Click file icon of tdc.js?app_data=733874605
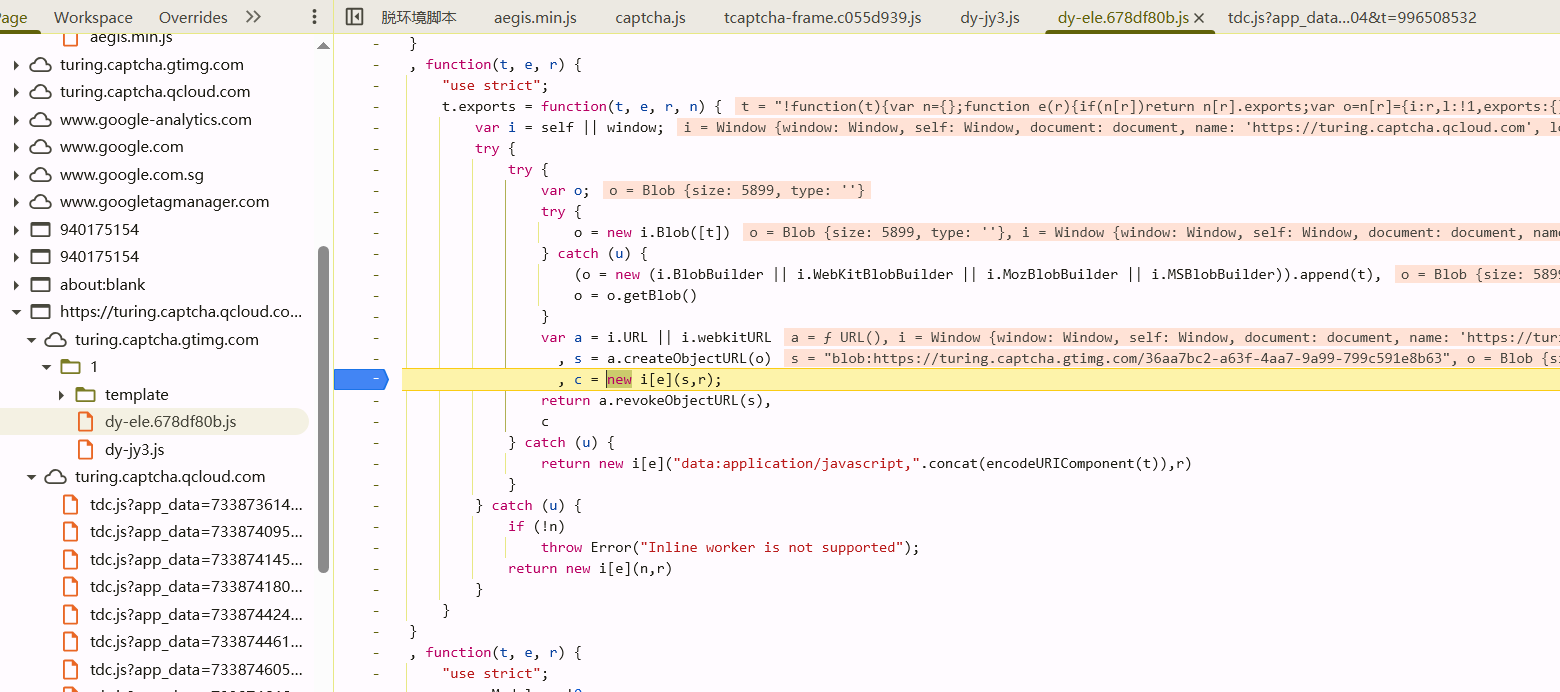The height and width of the screenshot is (692, 1560). click(x=70, y=669)
